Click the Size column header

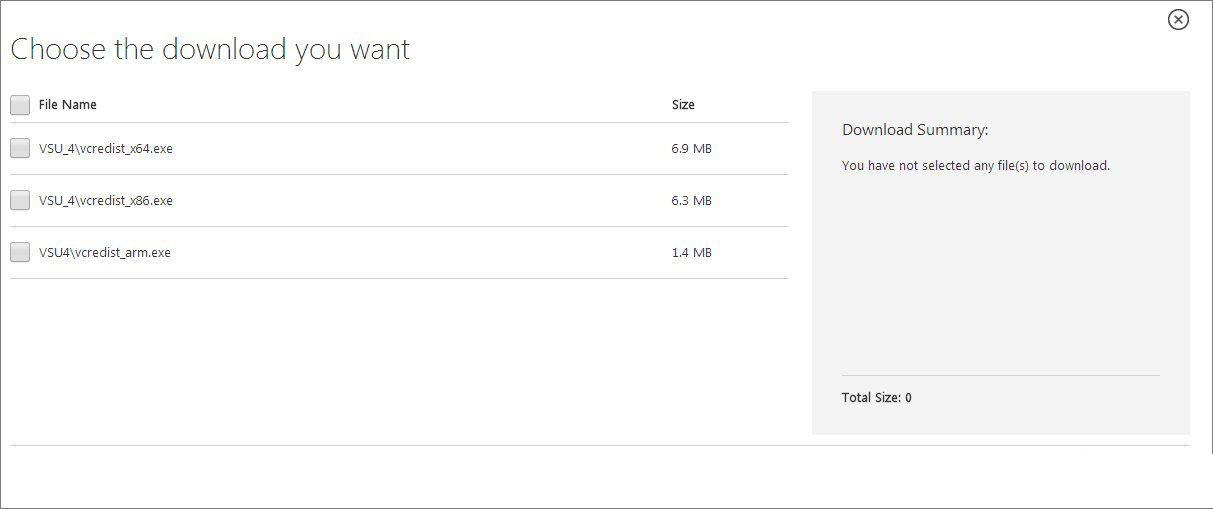click(x=683, y=105)
